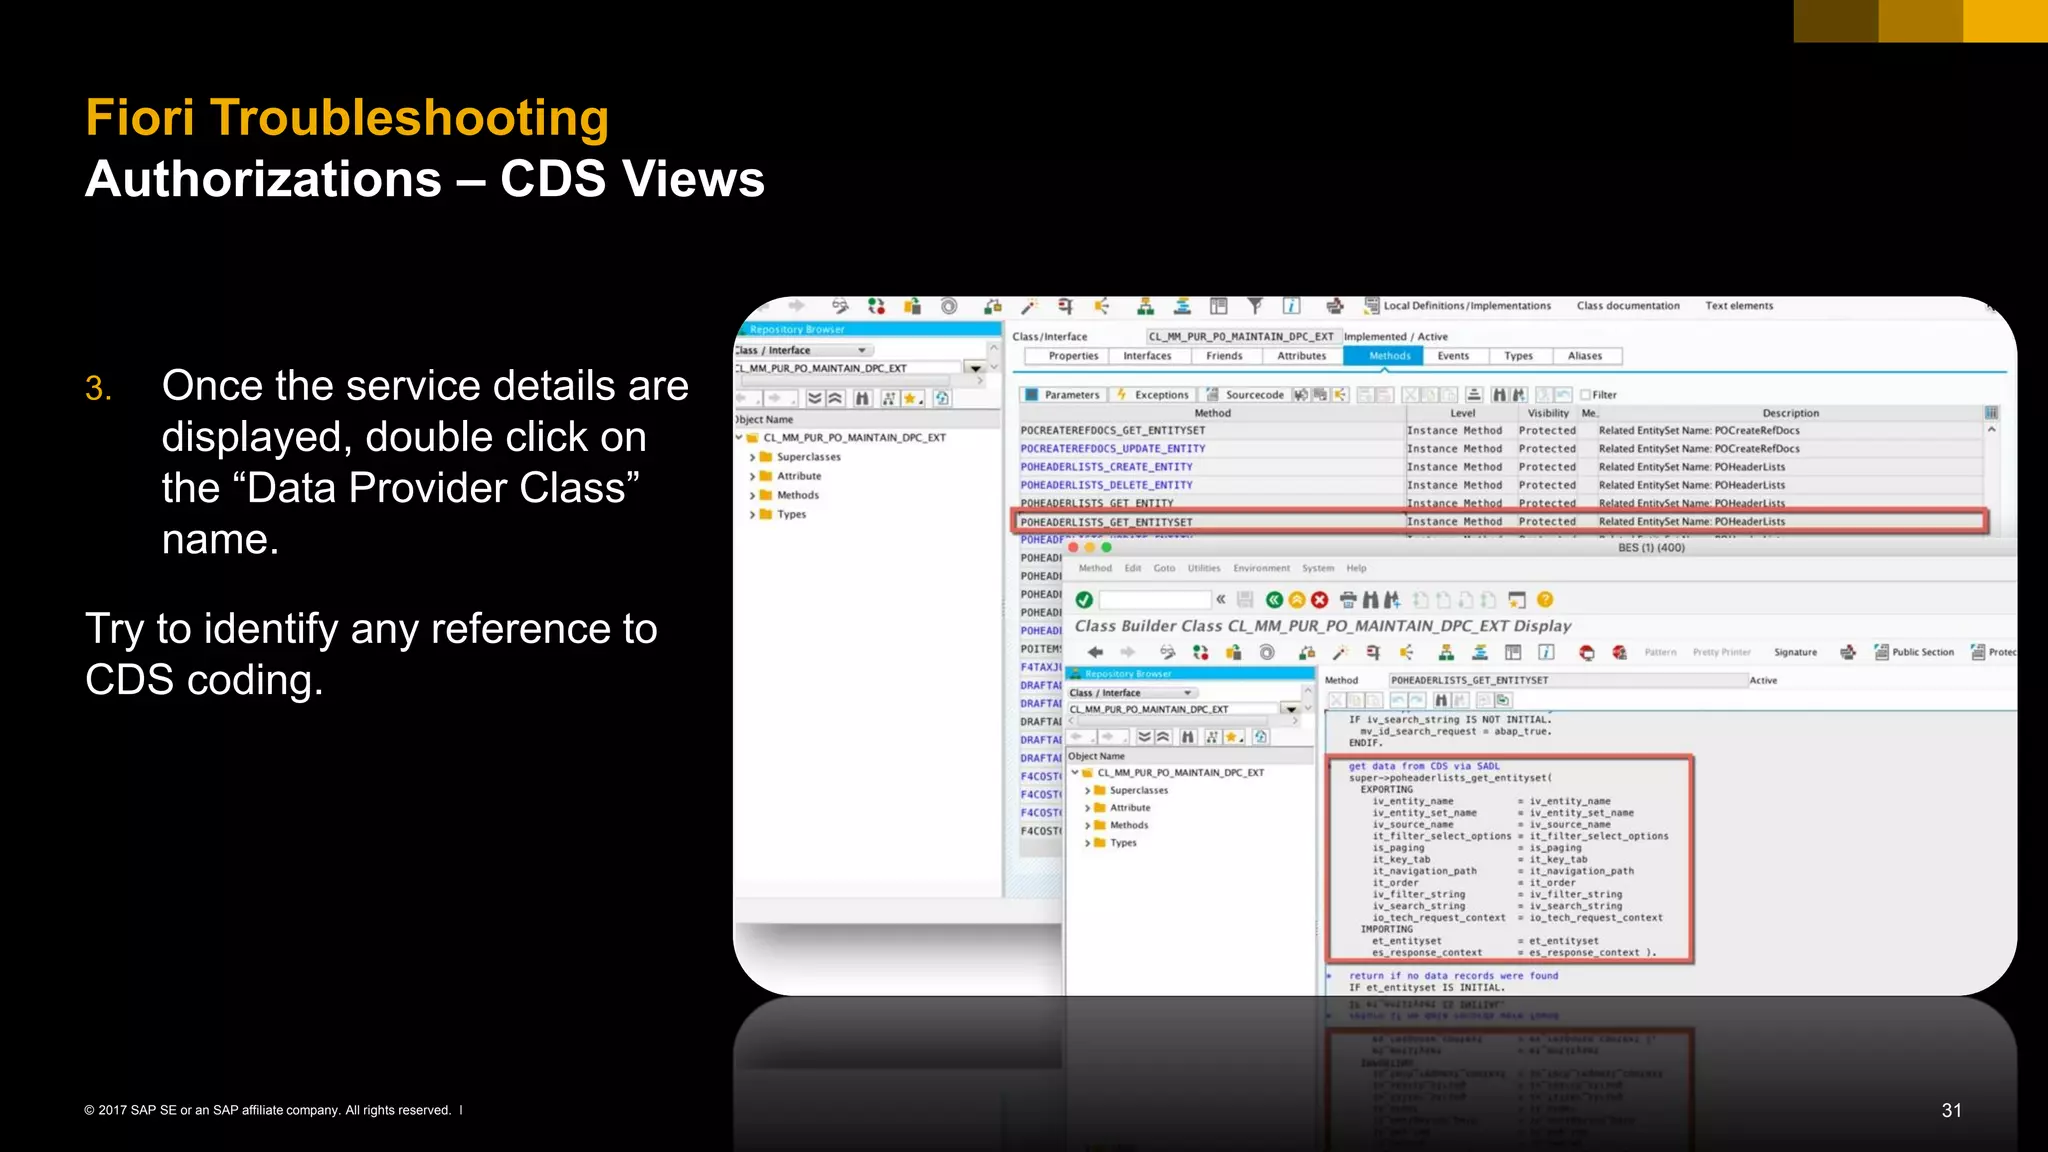Select the POHEADERLISTS_DELETE_ENTITY method row
This screenshot has height=1152, width=2048.
1499,485
